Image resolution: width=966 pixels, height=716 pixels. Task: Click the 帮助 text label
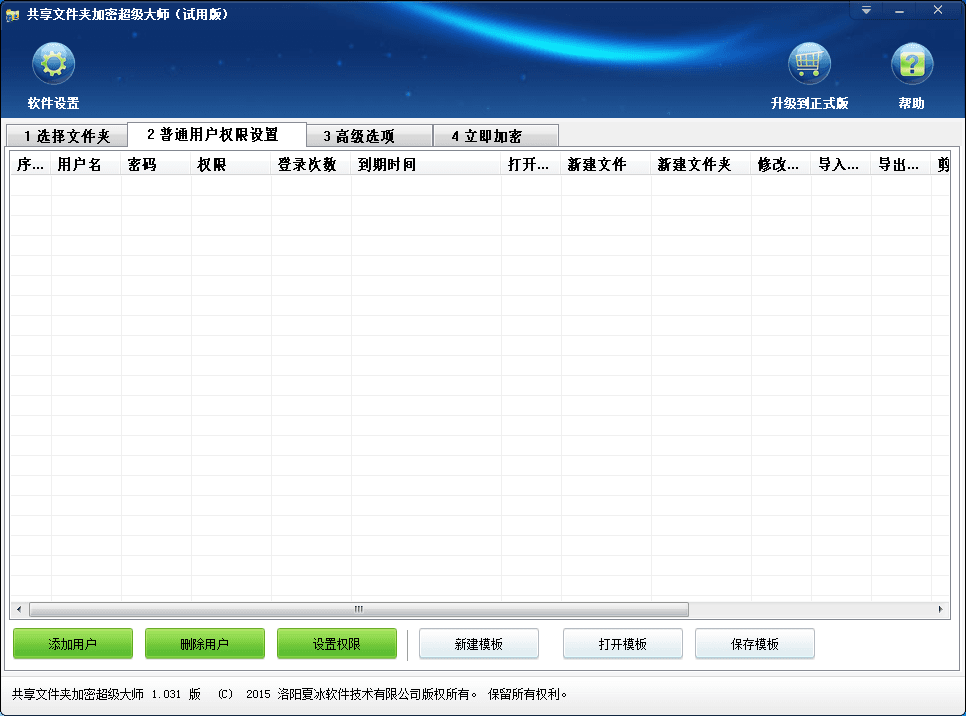coord(912,103)
